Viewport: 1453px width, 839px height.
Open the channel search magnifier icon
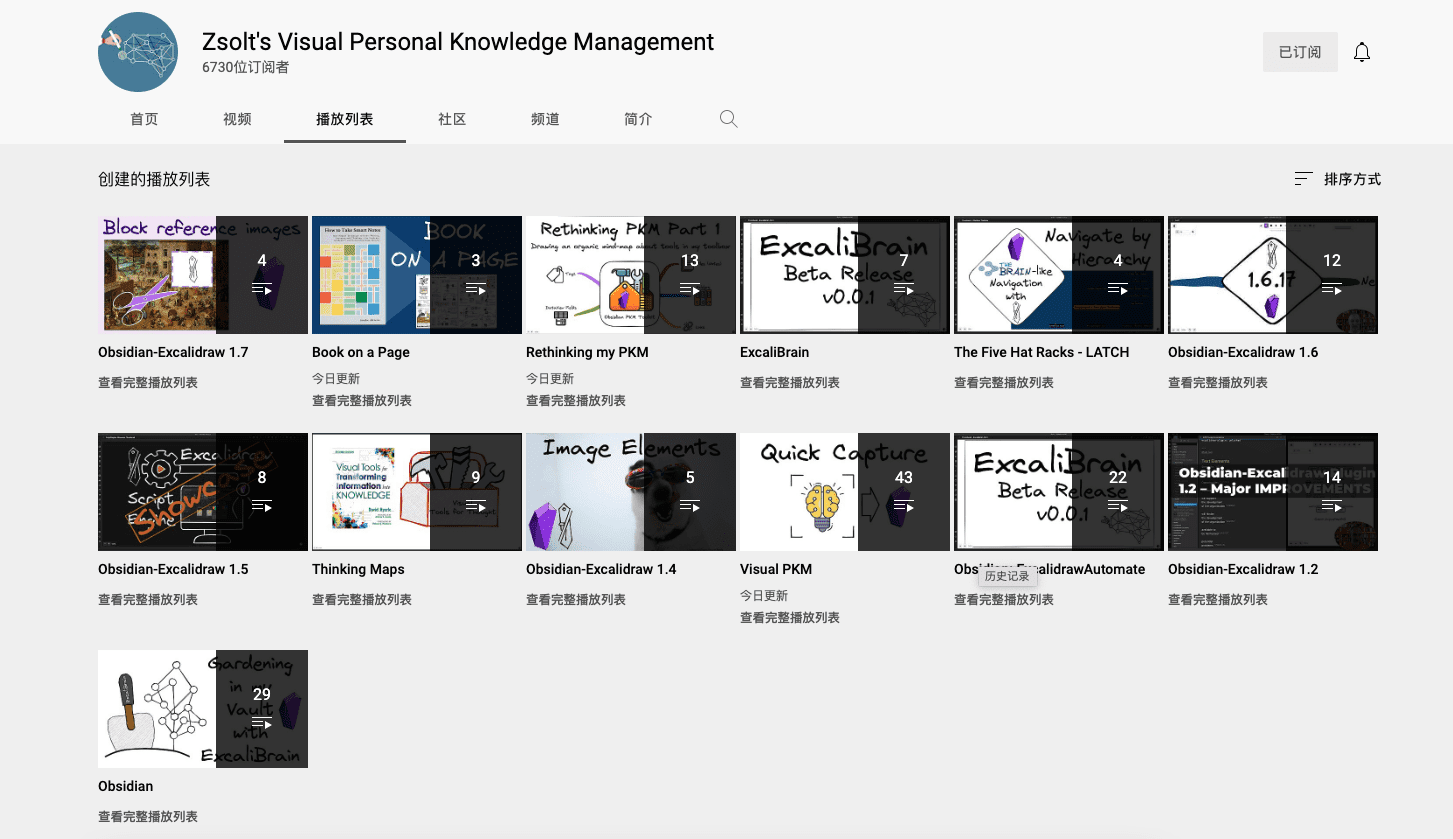point(729,119)
